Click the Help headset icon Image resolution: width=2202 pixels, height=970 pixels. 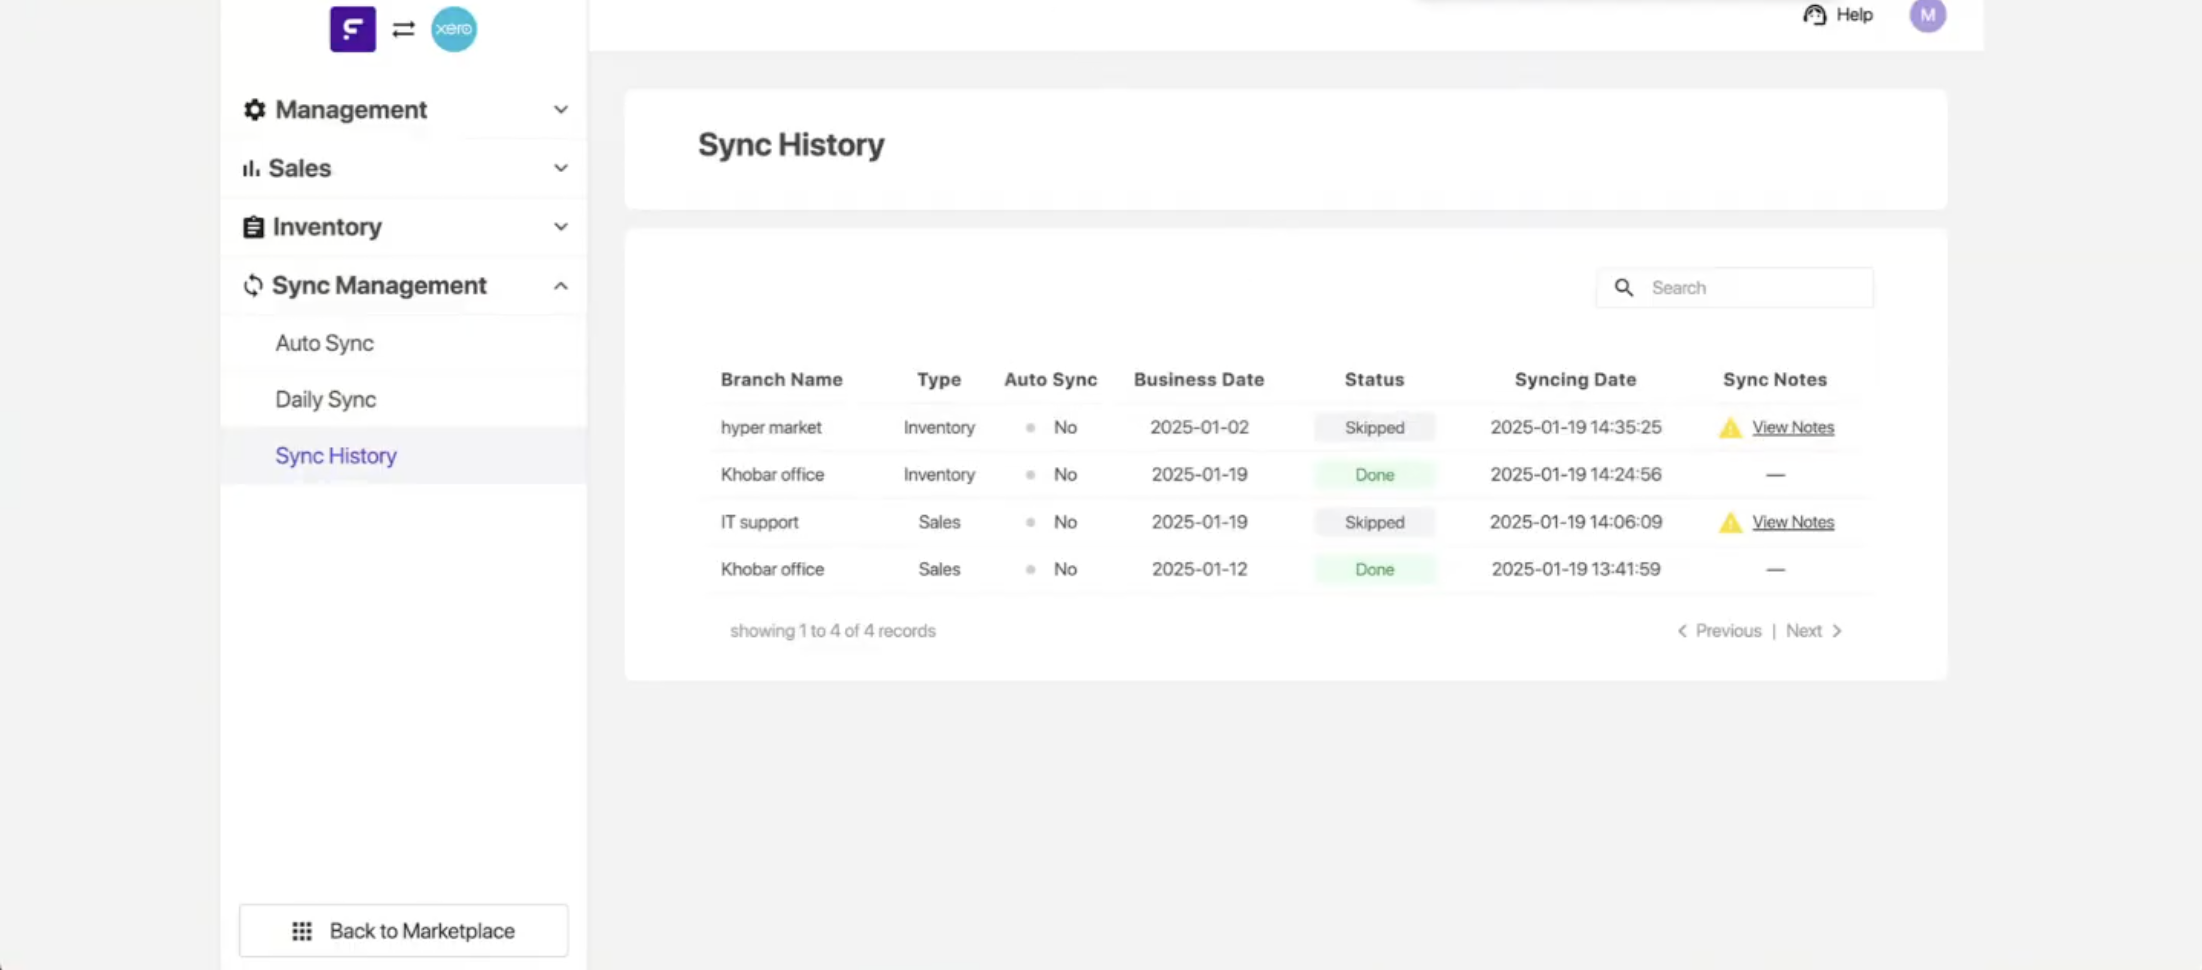point(1814,15)
